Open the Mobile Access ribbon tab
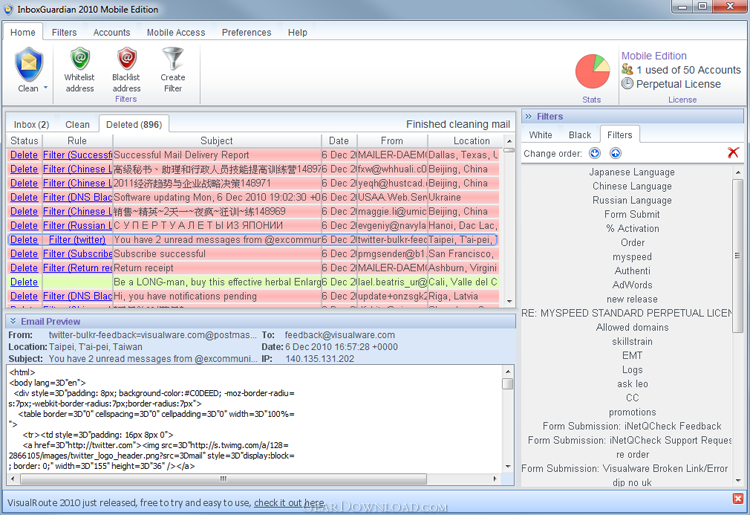750x515 pixels. click(x=176, y=33)
